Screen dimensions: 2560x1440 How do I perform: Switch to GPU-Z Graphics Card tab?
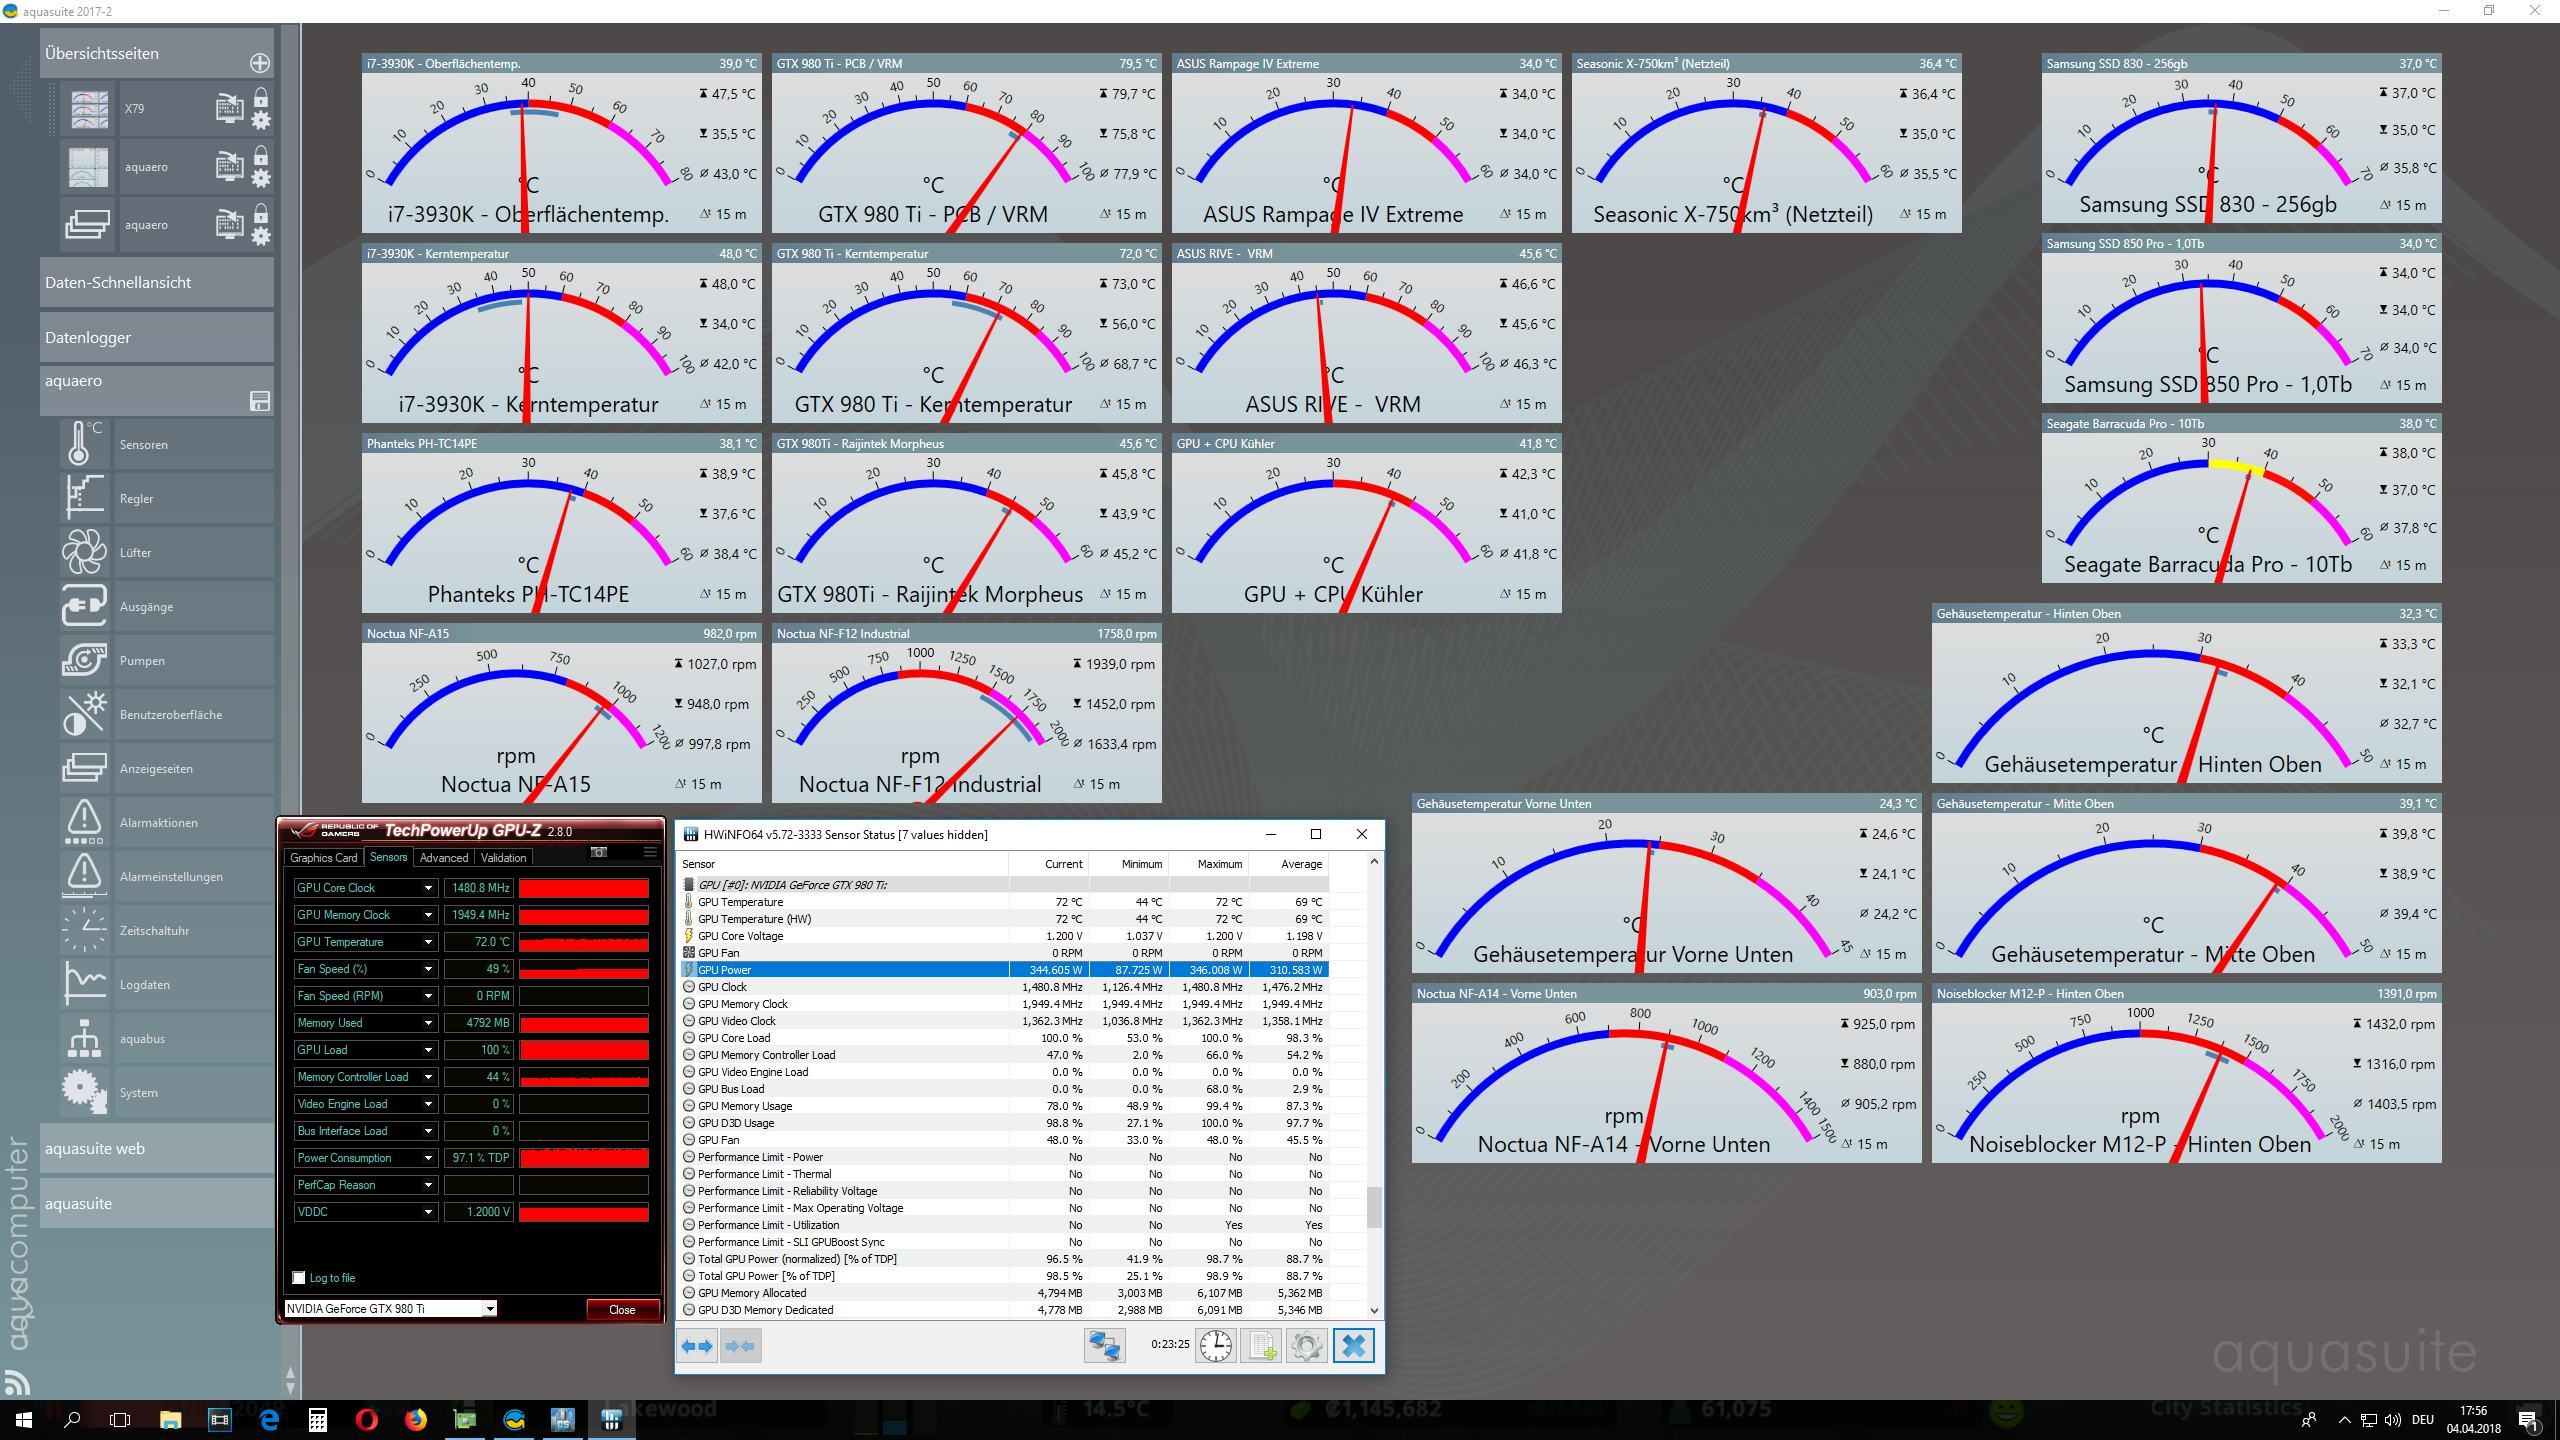(x=323, y=858)
